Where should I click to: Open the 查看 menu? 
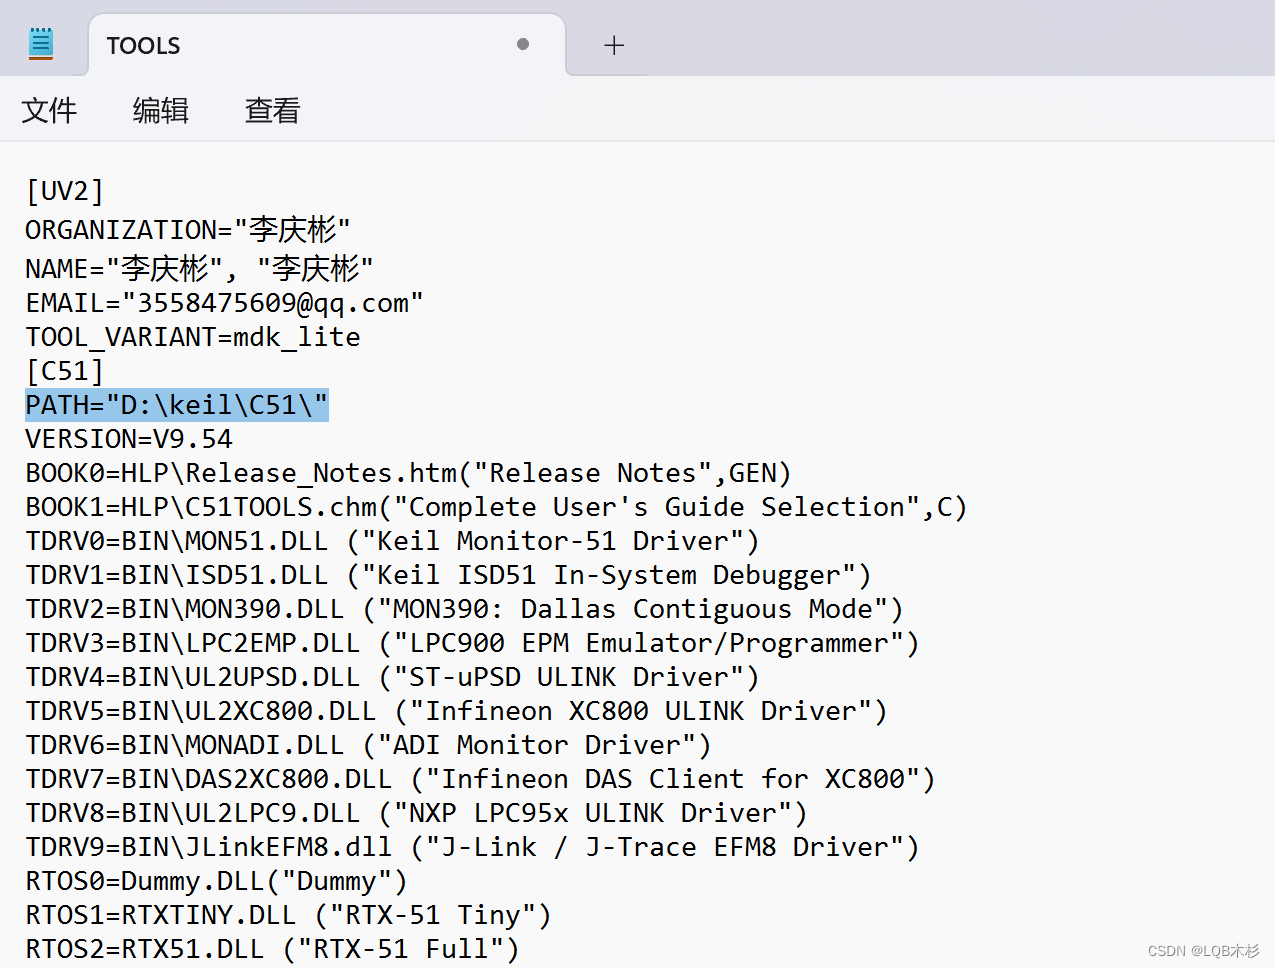click(272, 110)
